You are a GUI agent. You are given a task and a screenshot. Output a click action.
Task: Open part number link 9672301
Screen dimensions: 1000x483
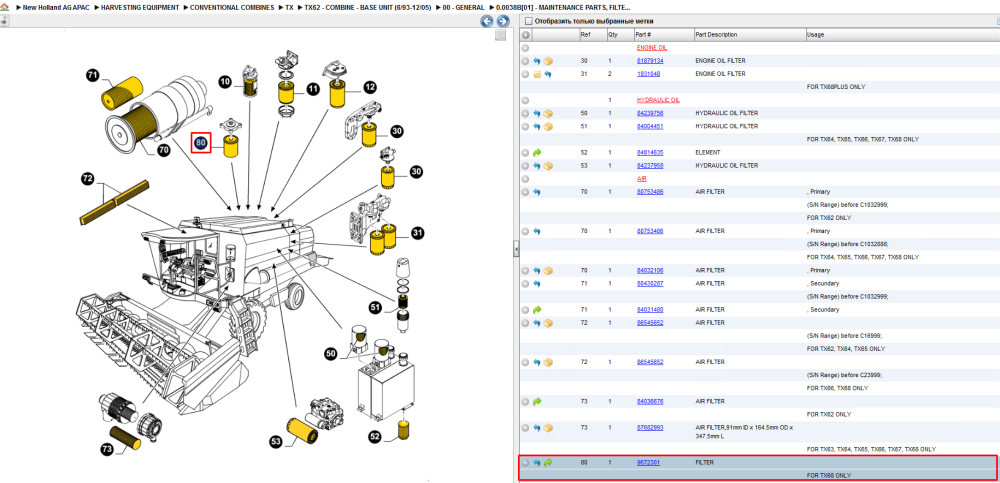click(648, 463)
